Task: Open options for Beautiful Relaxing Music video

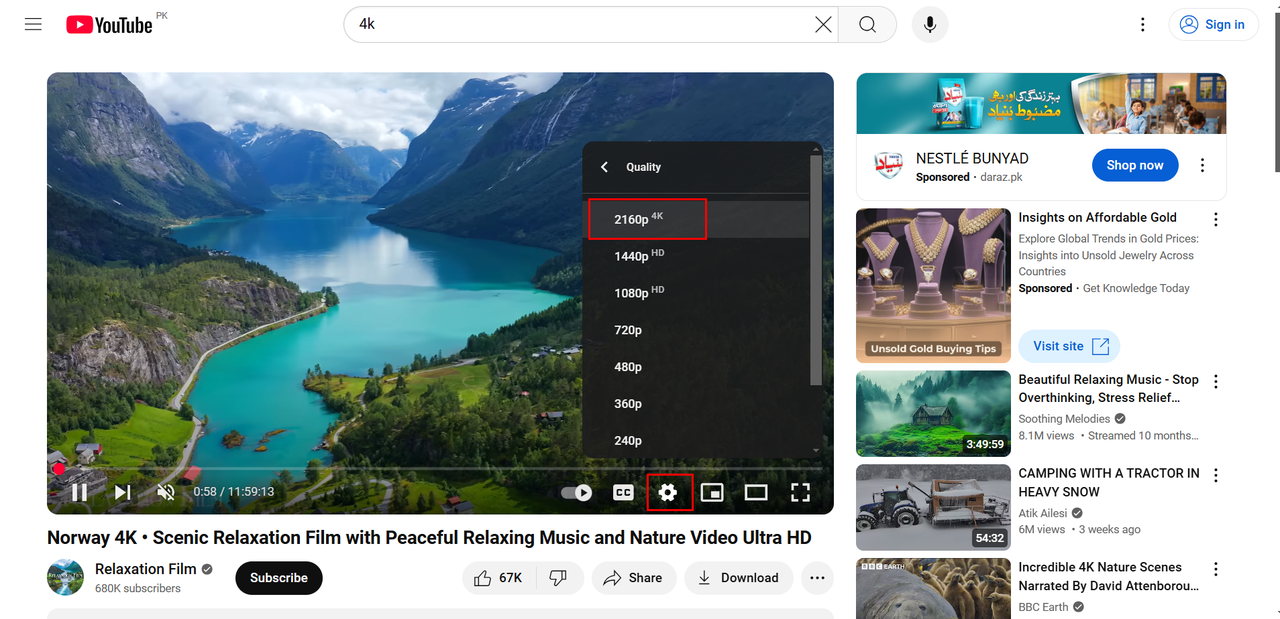Action: coord(1216,382)
